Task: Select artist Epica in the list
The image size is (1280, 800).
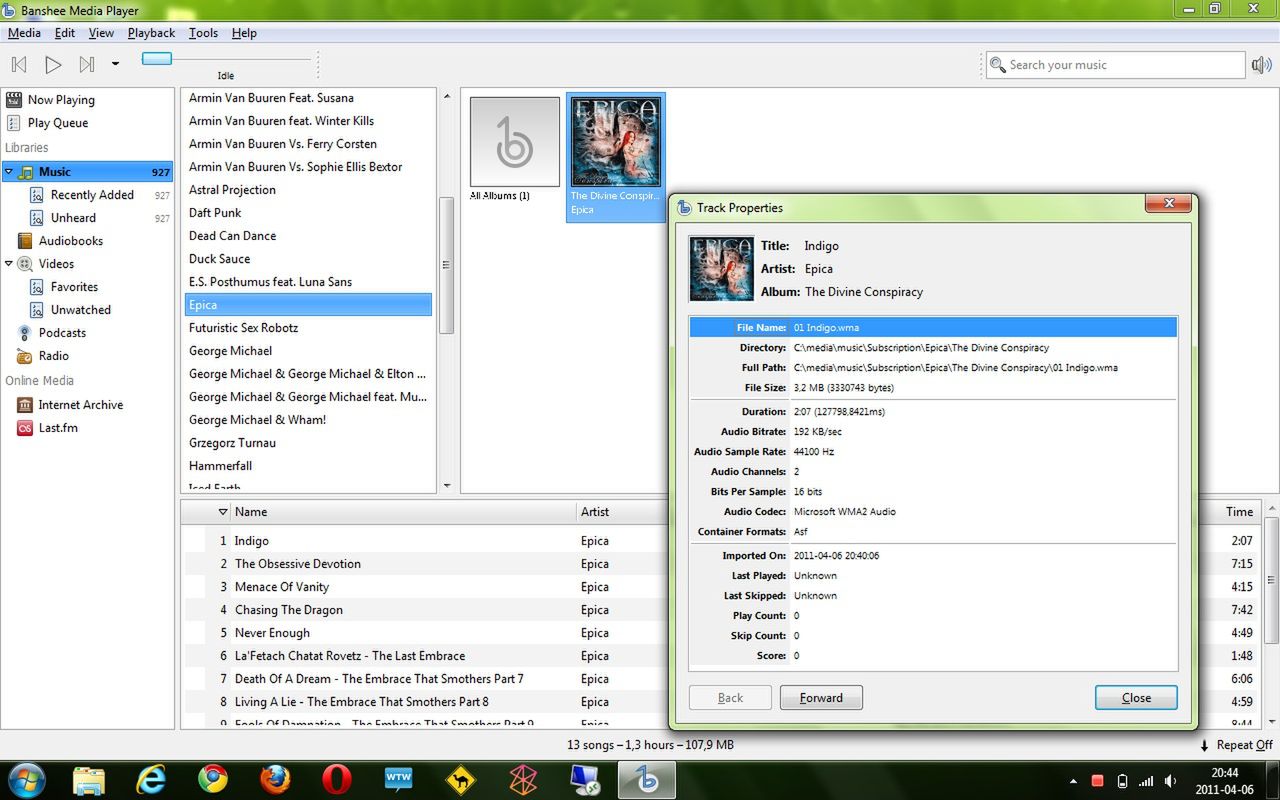Action: click(309, 305)
